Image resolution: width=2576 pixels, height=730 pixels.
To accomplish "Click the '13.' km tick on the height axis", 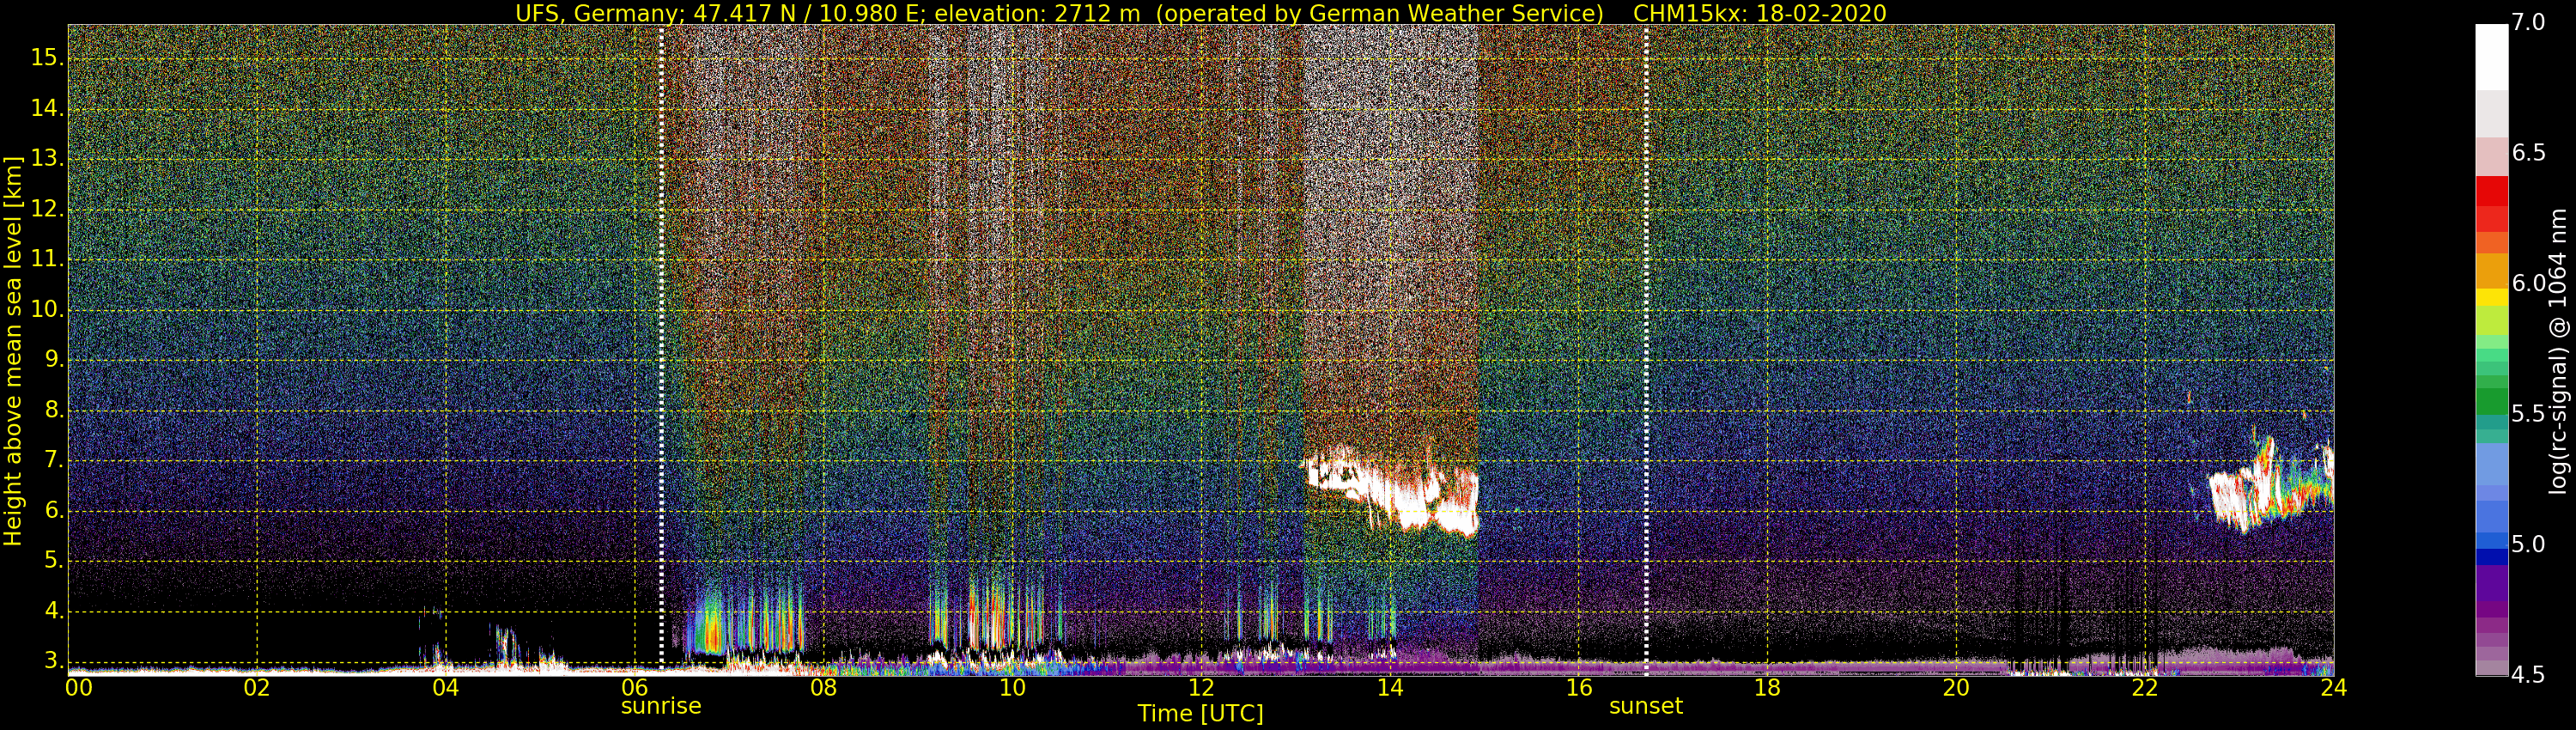I will [46, 160].
